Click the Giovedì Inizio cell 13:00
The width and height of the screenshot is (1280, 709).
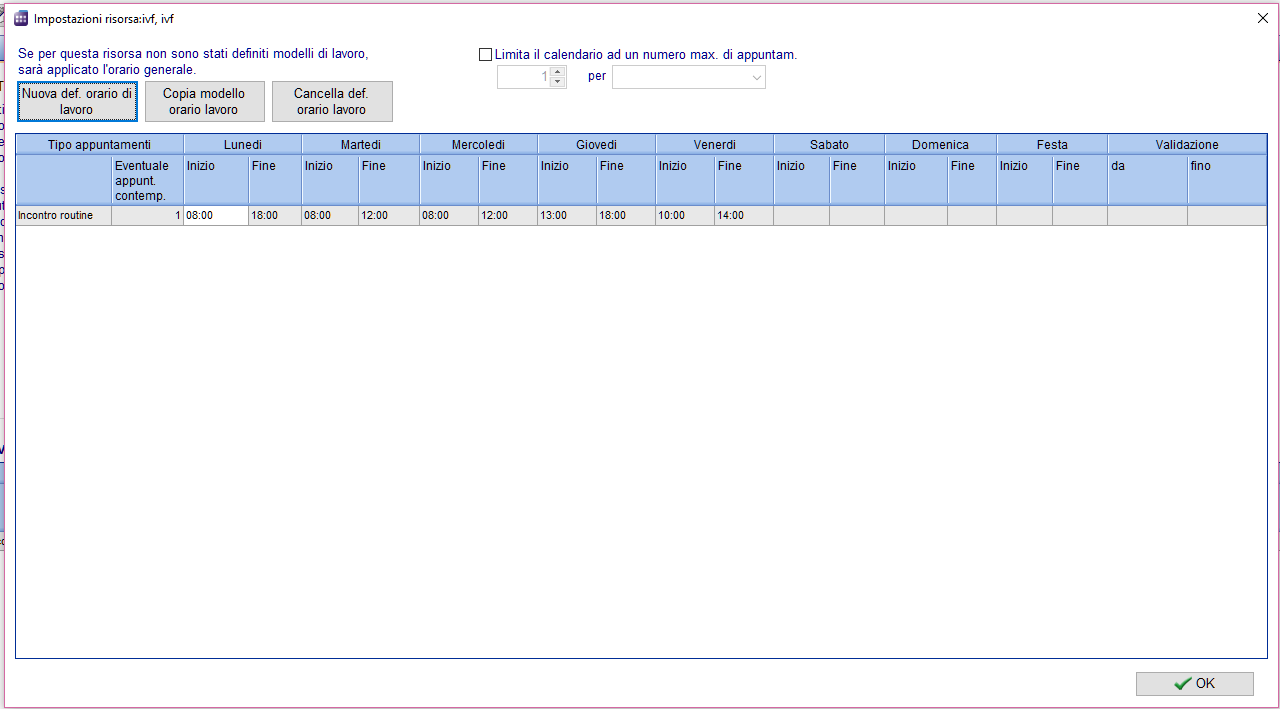[567, 215]
